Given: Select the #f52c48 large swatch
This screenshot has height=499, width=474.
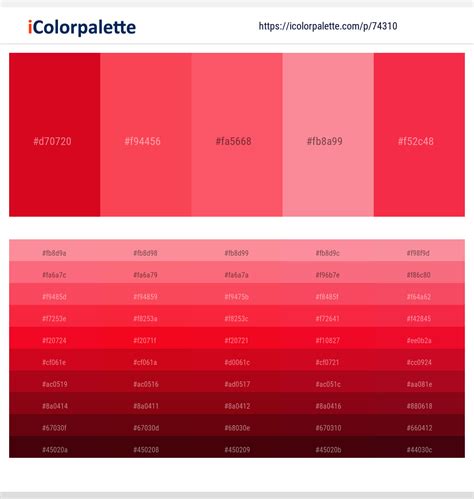Looking at the screenshot, I should (419, 135).
